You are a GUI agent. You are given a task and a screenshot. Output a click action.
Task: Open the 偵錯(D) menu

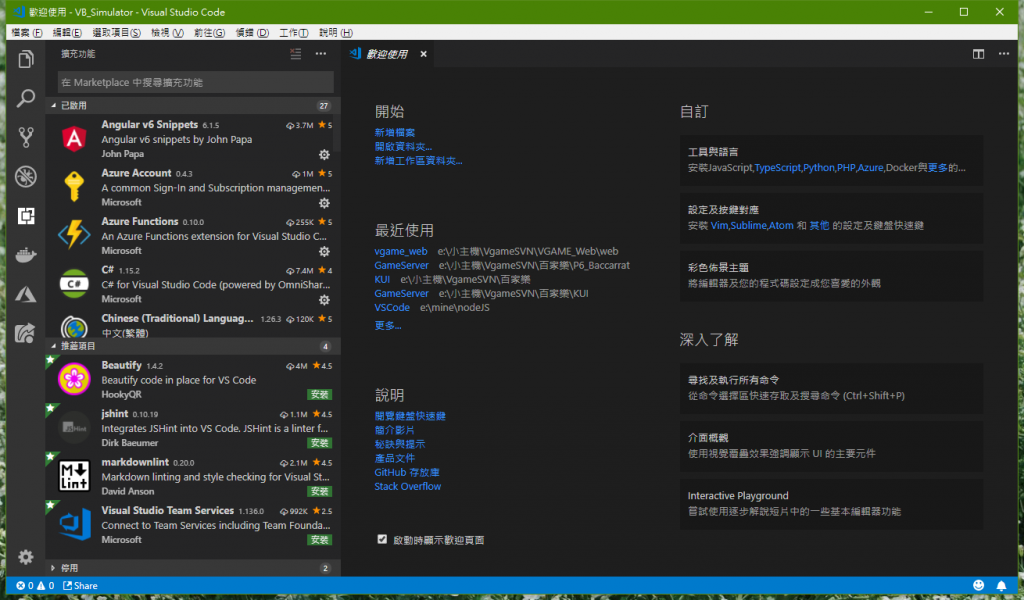(252, 33)
